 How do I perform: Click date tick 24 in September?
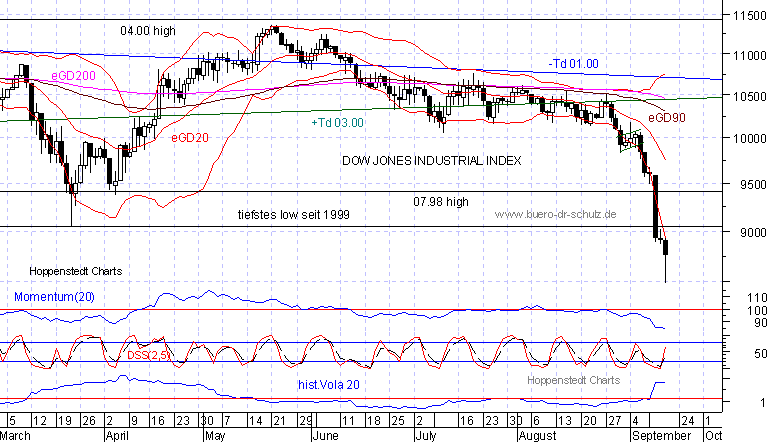(x=688, y=421)
